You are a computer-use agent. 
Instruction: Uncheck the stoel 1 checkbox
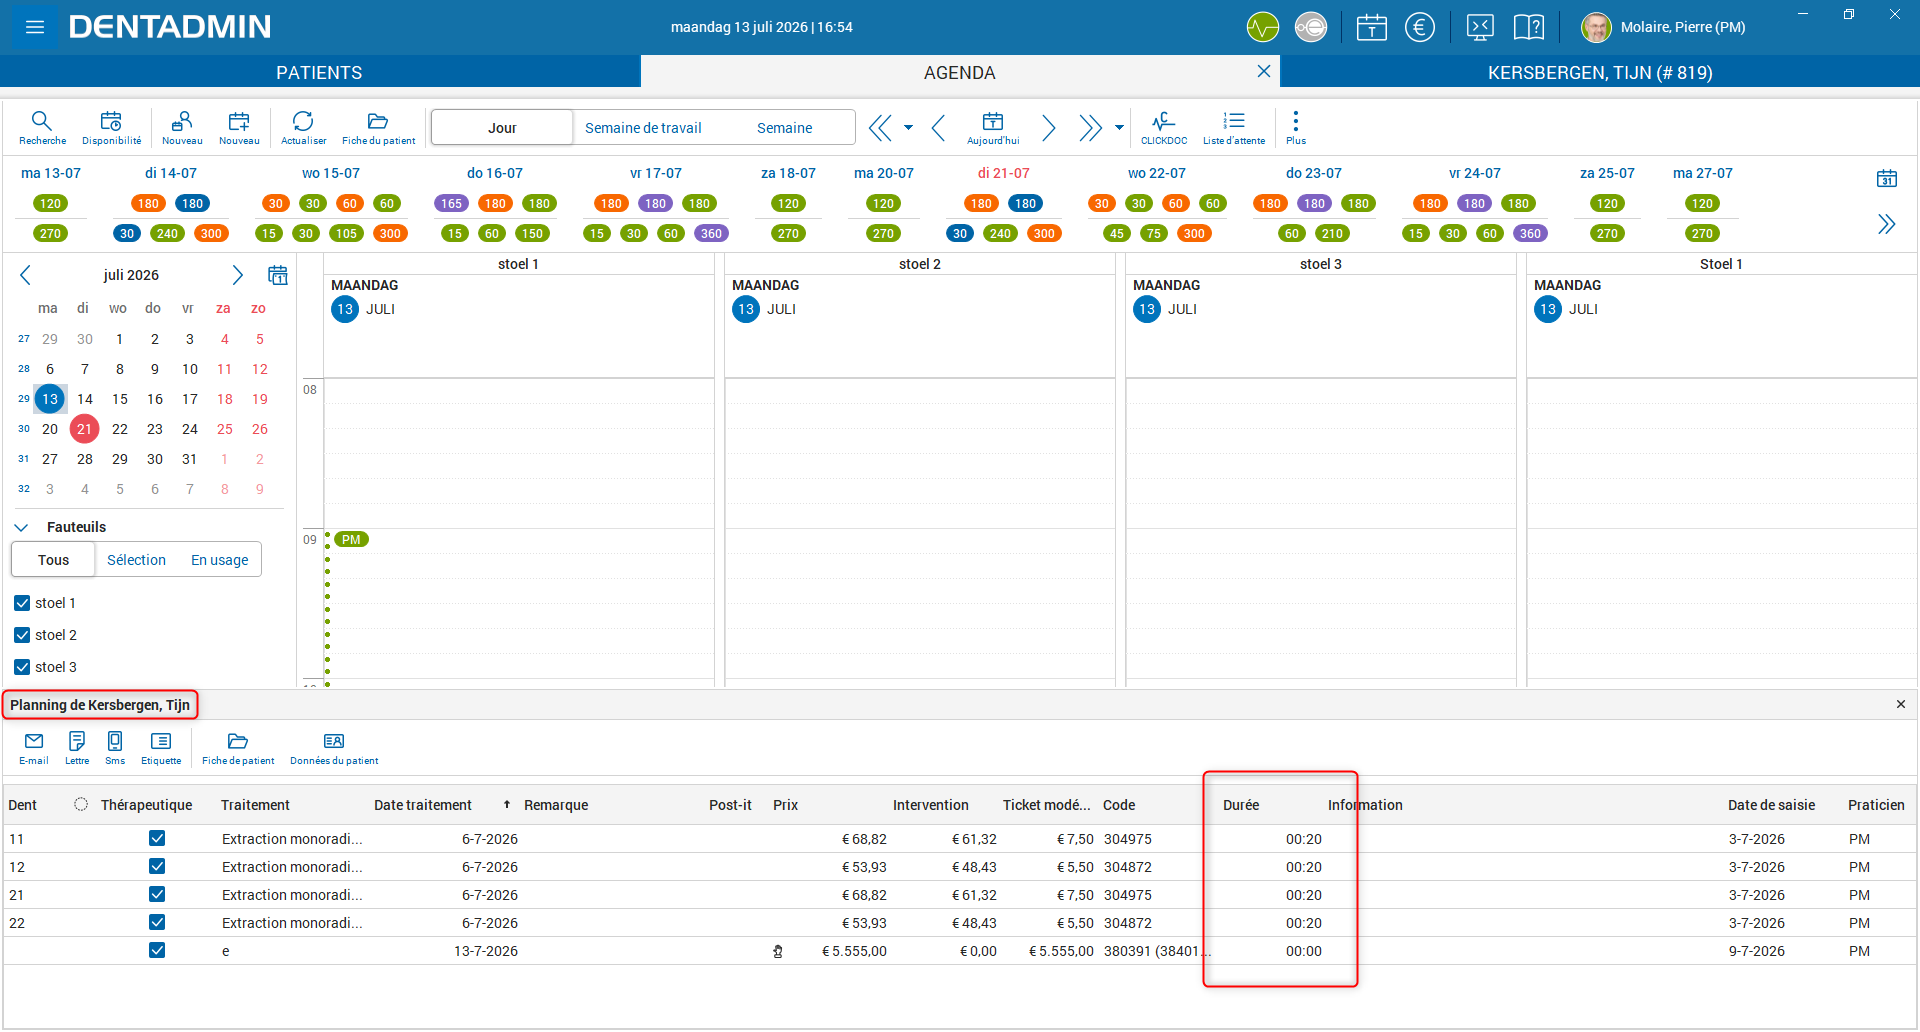(x=22, y=603)
